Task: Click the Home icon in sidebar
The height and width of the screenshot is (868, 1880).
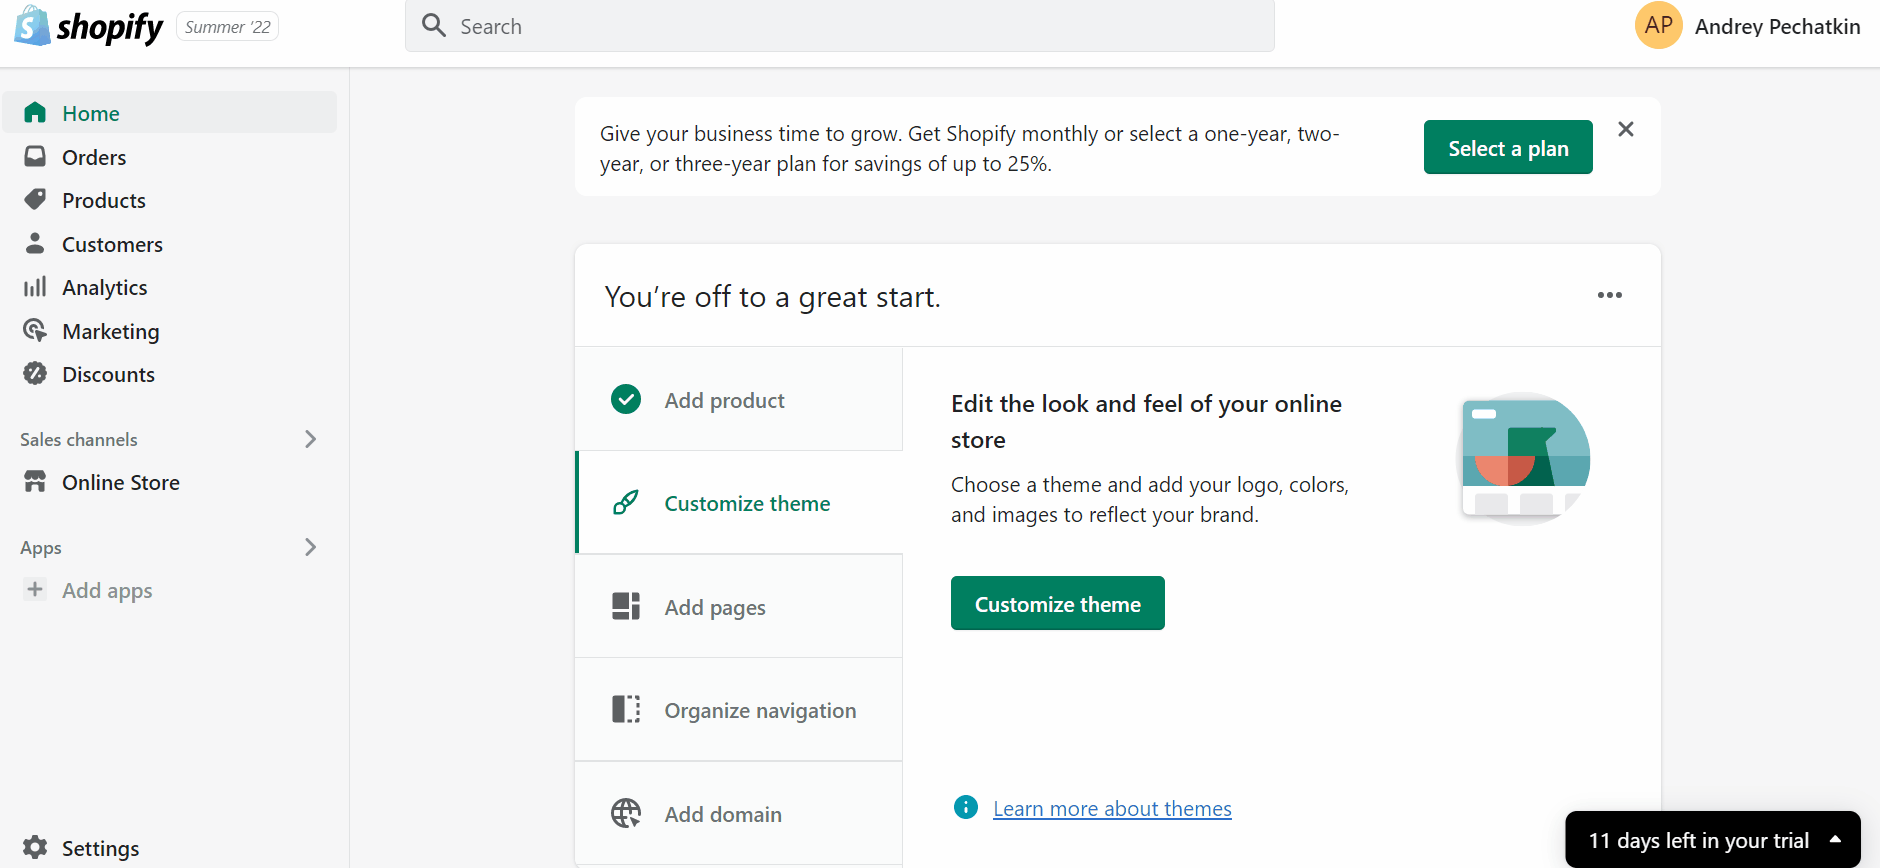Action: [x=35, y=112]
